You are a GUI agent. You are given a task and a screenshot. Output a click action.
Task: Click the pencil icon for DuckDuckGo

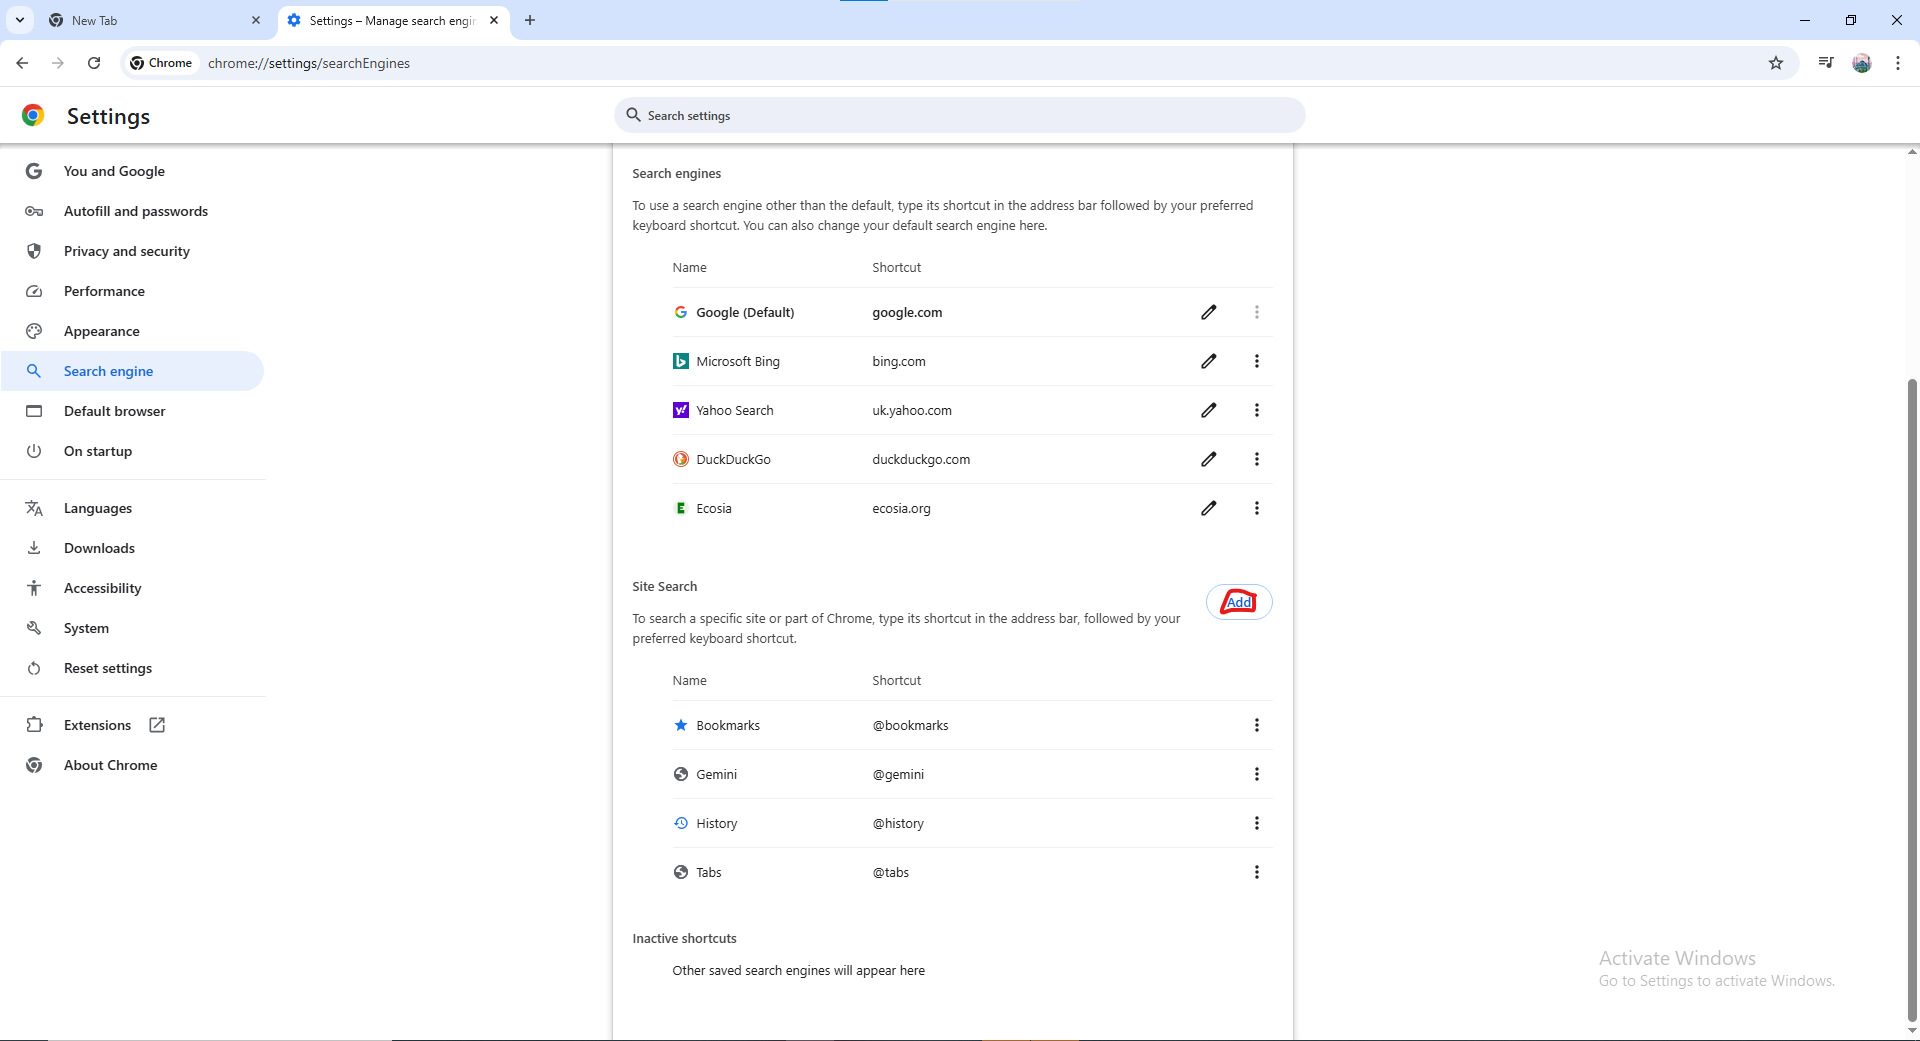pyautogui.click(x=1208, y=459)
